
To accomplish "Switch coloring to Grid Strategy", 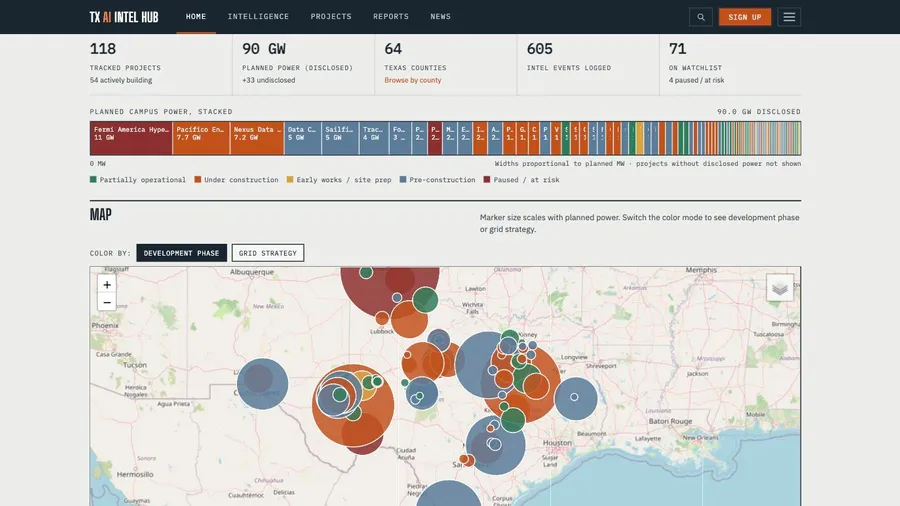I will coord(268,253).
